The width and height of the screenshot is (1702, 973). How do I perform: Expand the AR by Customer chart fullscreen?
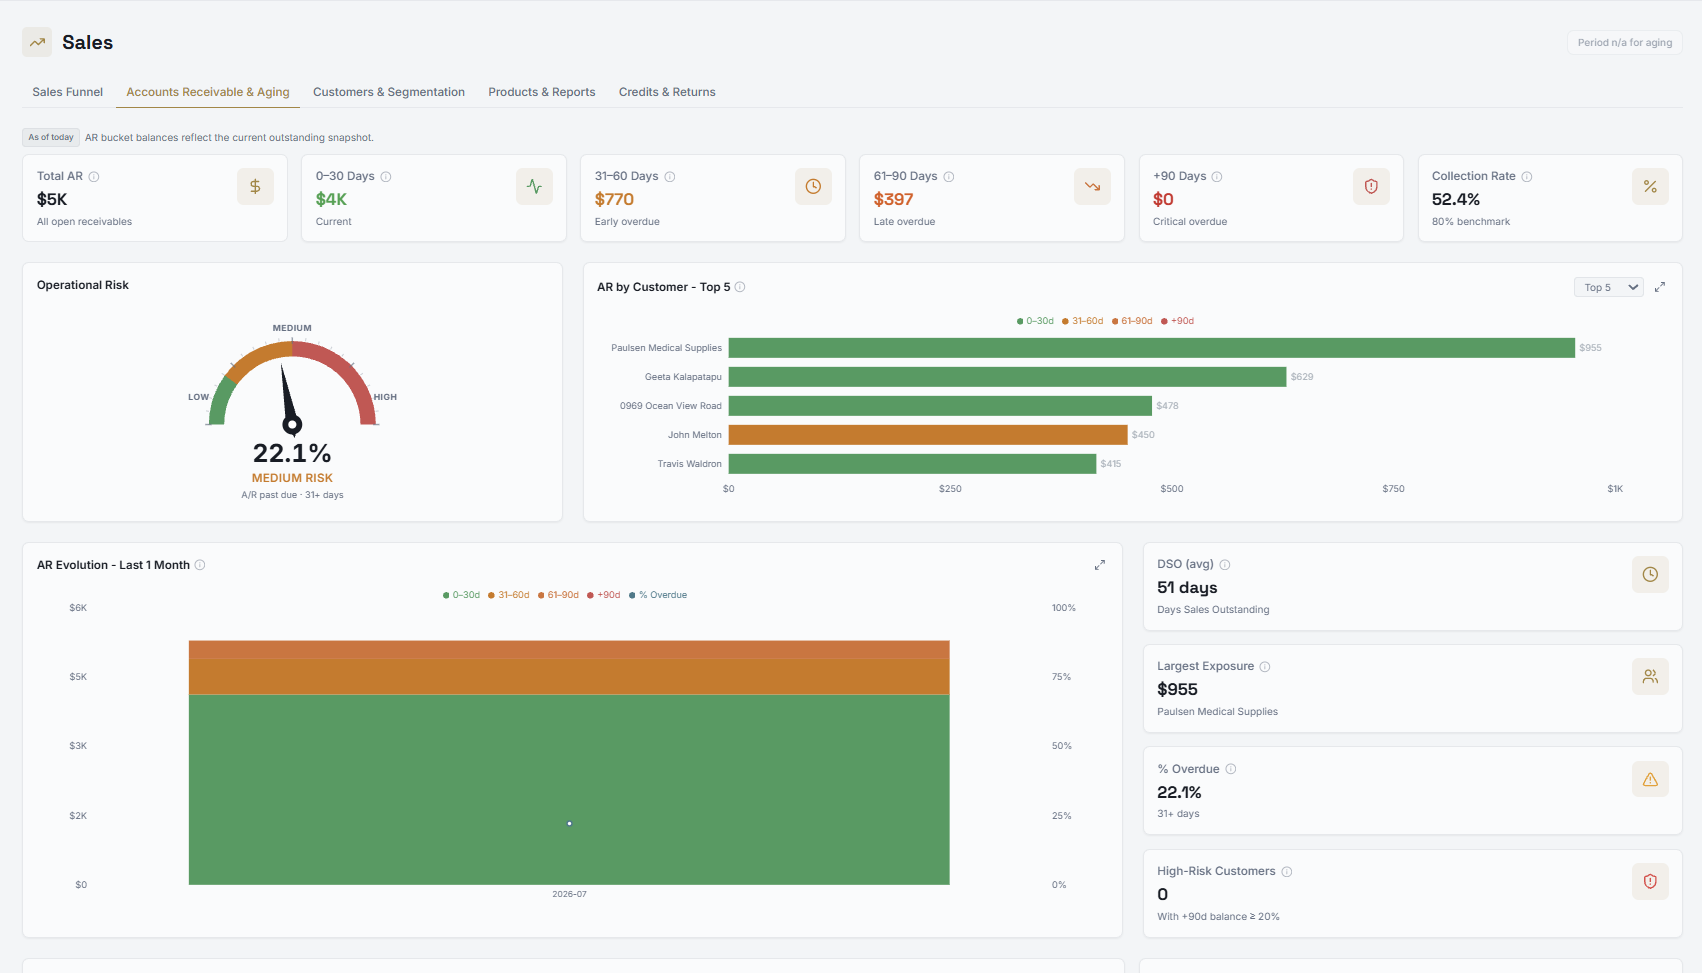click(x=1660, y=287)
